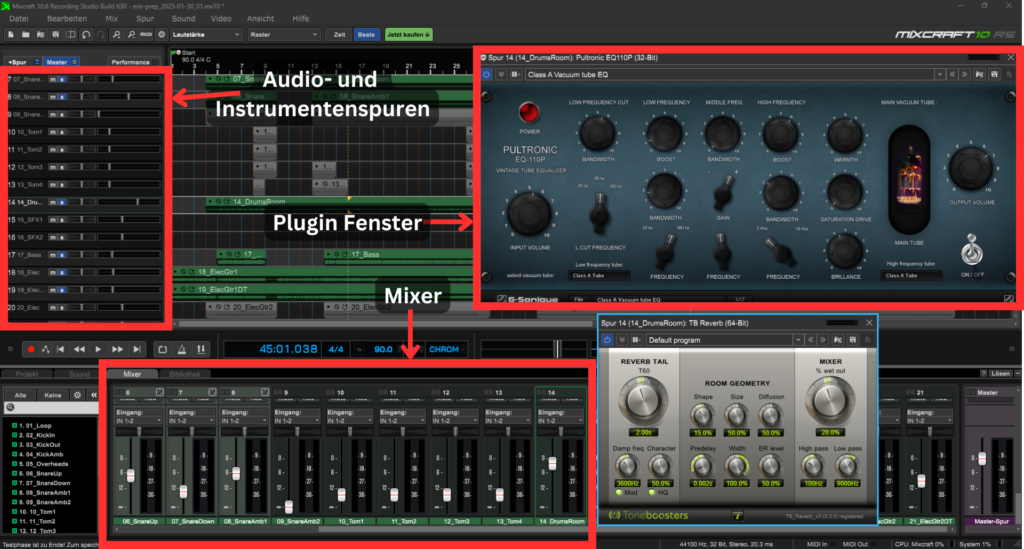The image size is (1024, 549).
Task: Click the zoom out magnifier icon
Action: [131, 35]
